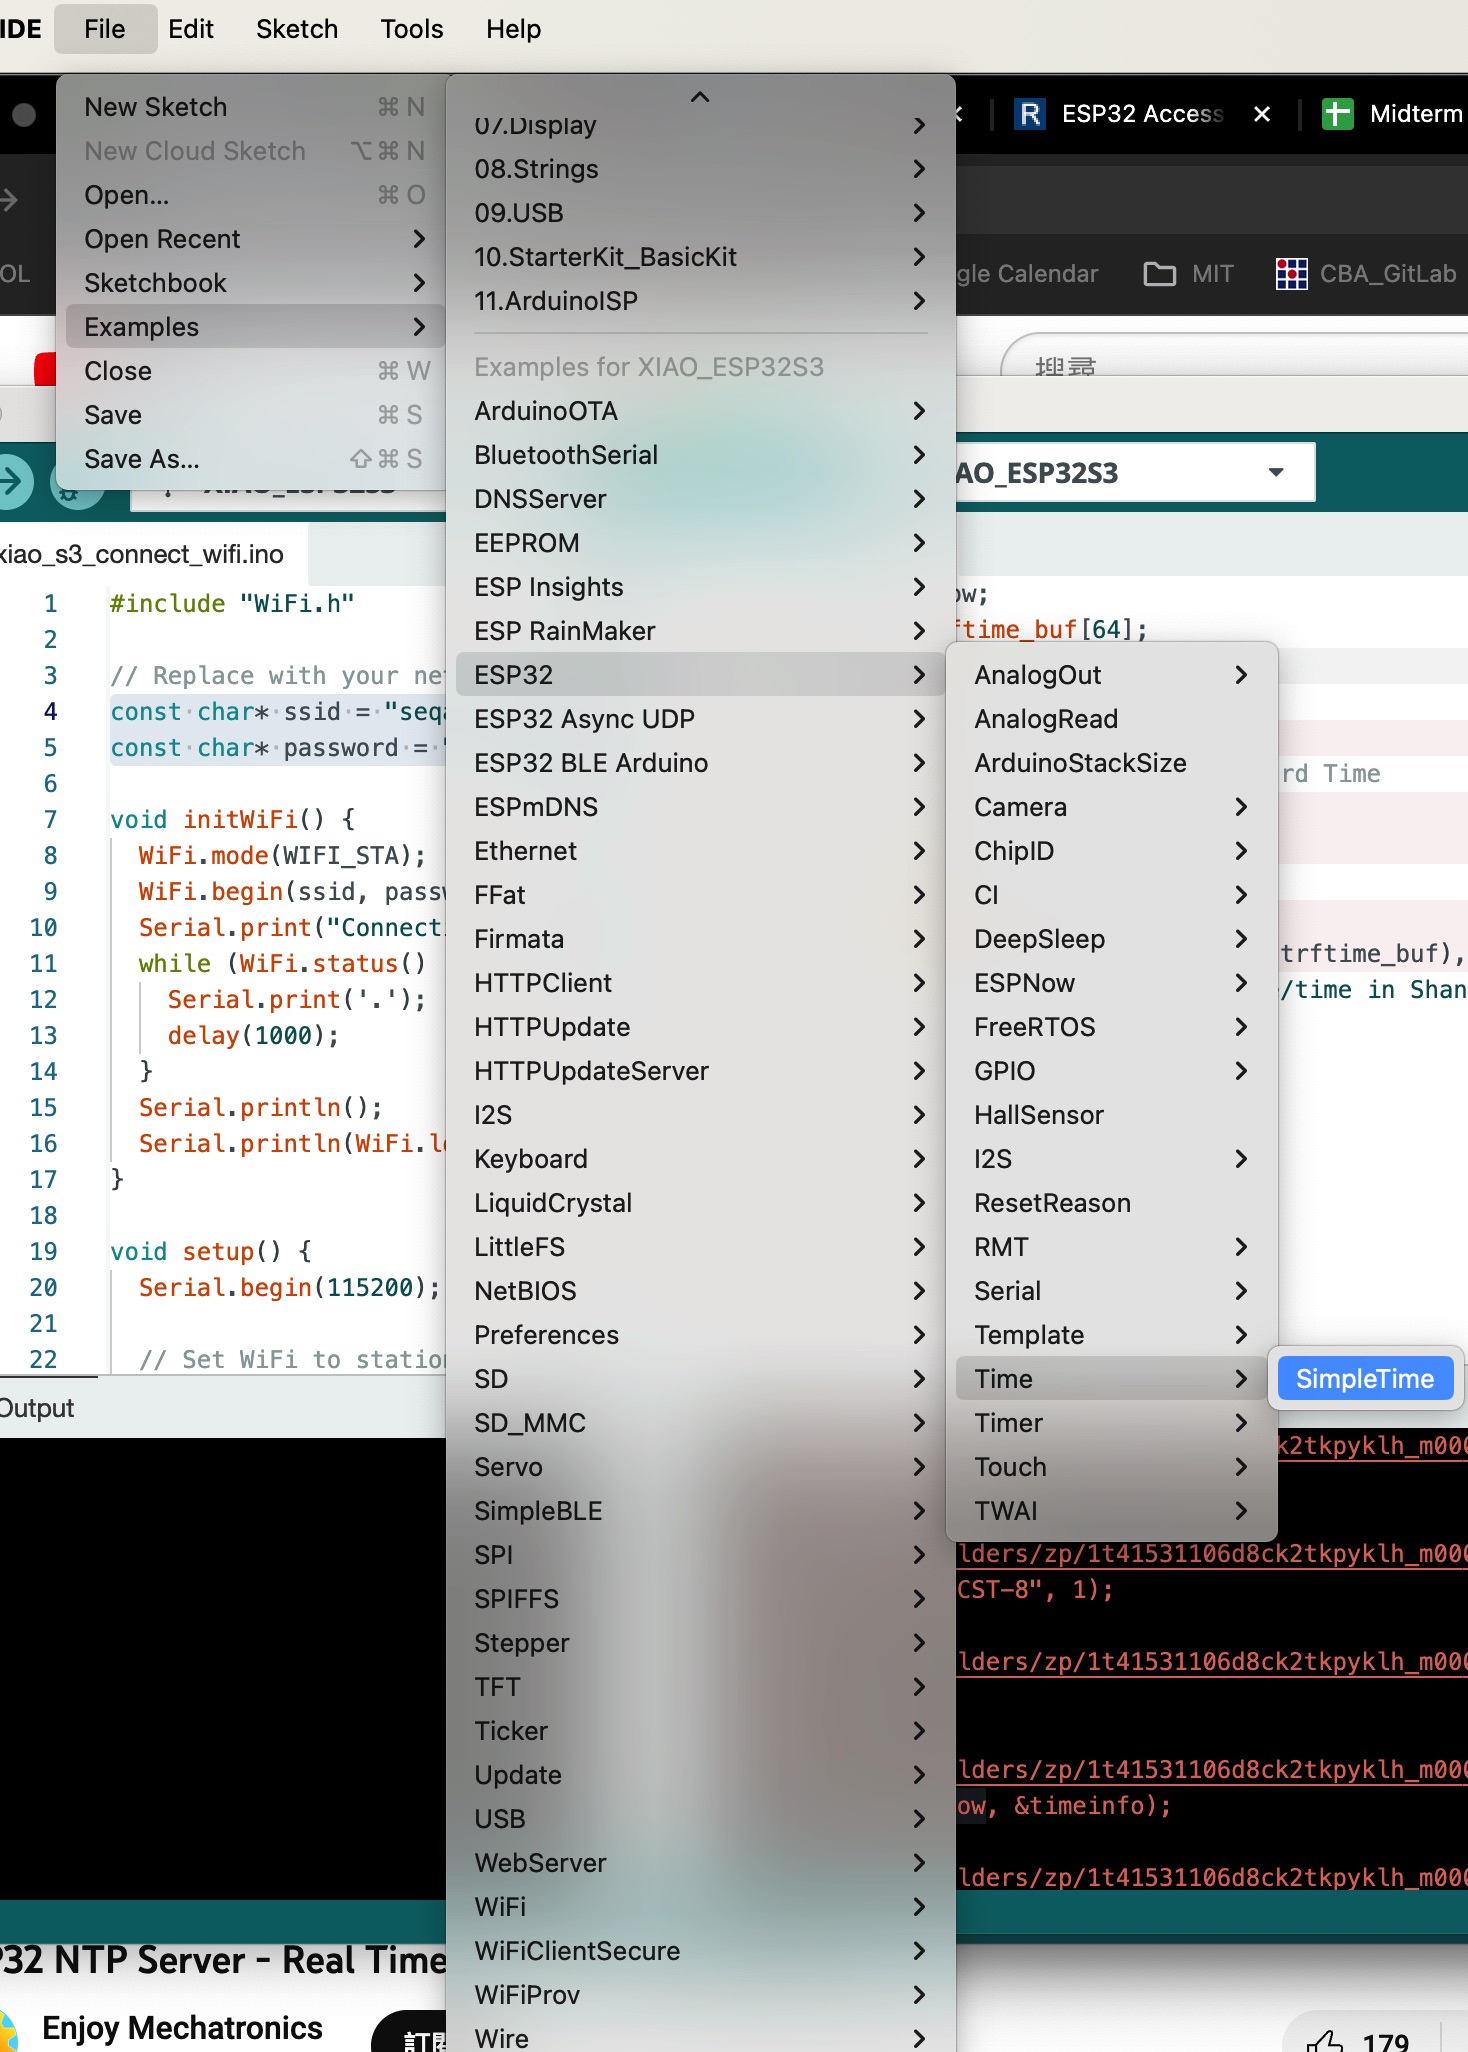Click the Midterm tab green plus icon
The image size is (1468, 2052).
coord(1337,114)
